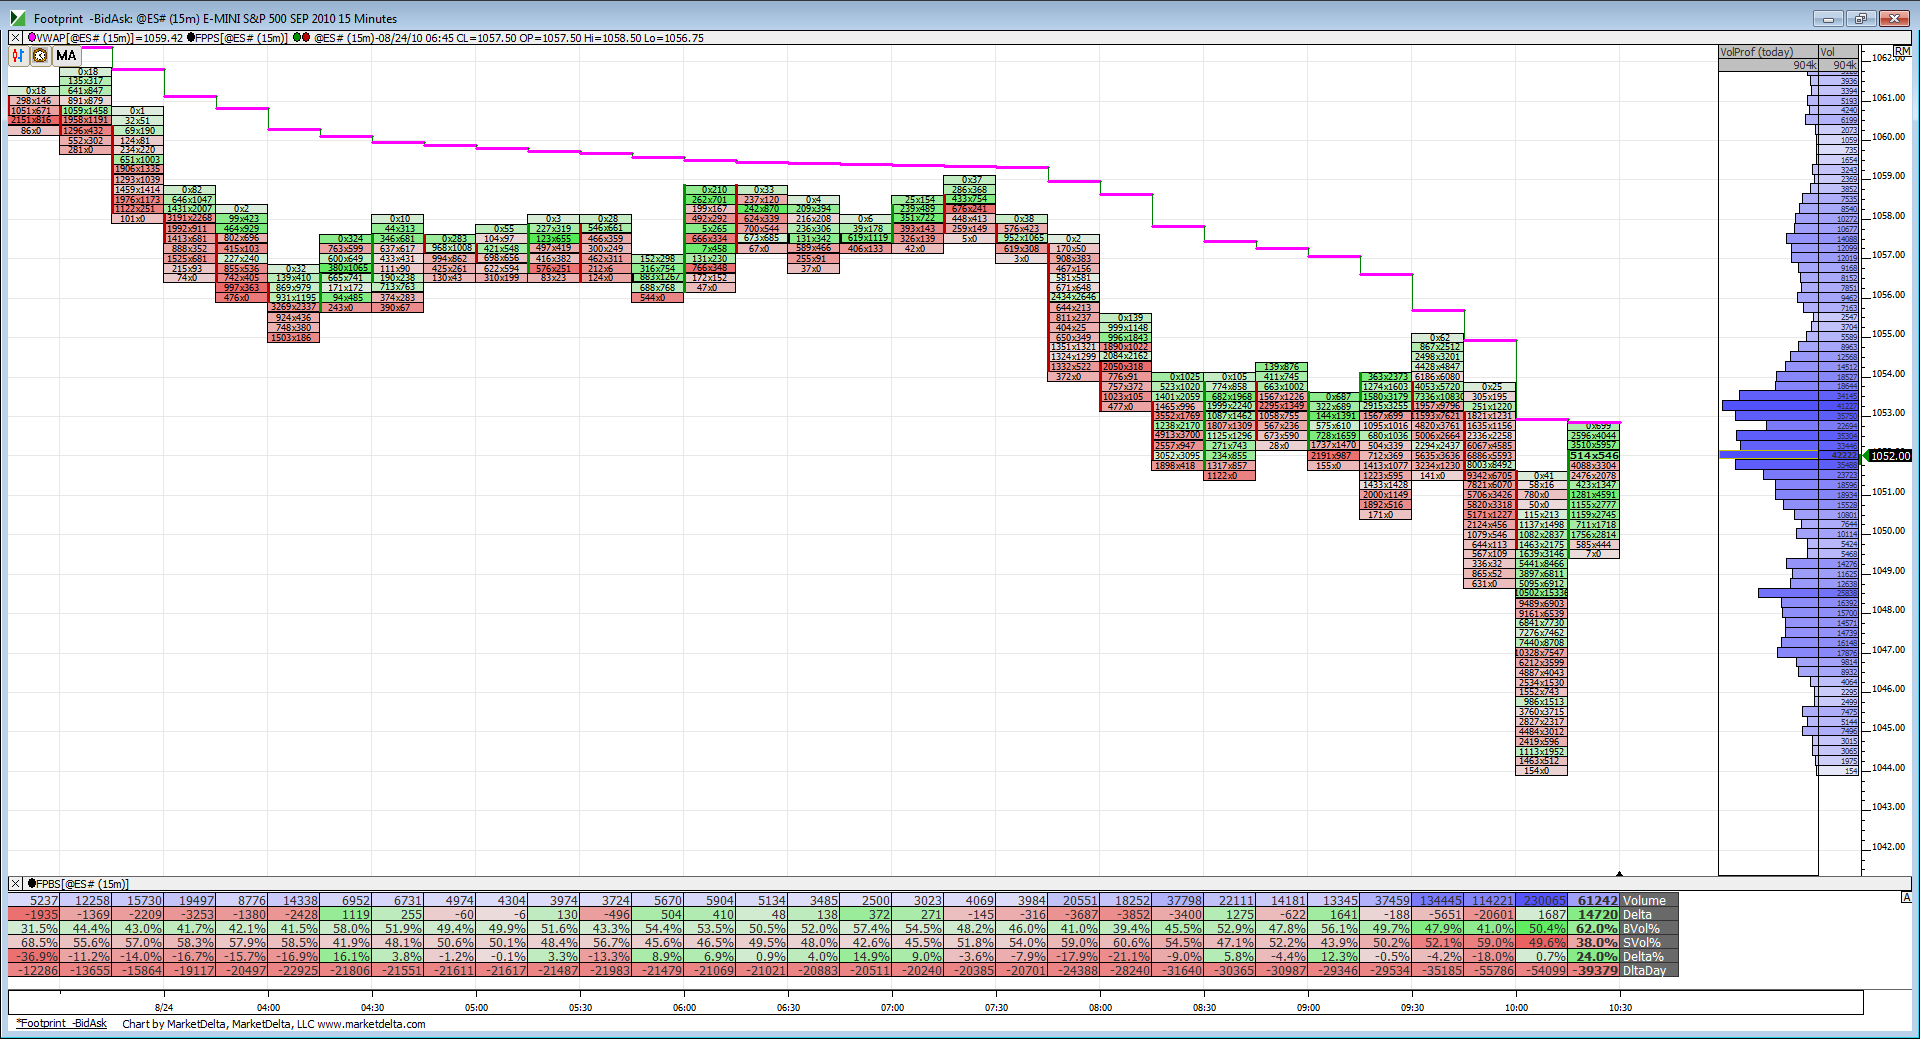Screen dimensions: 1920x1039
Task: Open FPBS[@ES# (15m)] indicator label
Action: [83, 884]
